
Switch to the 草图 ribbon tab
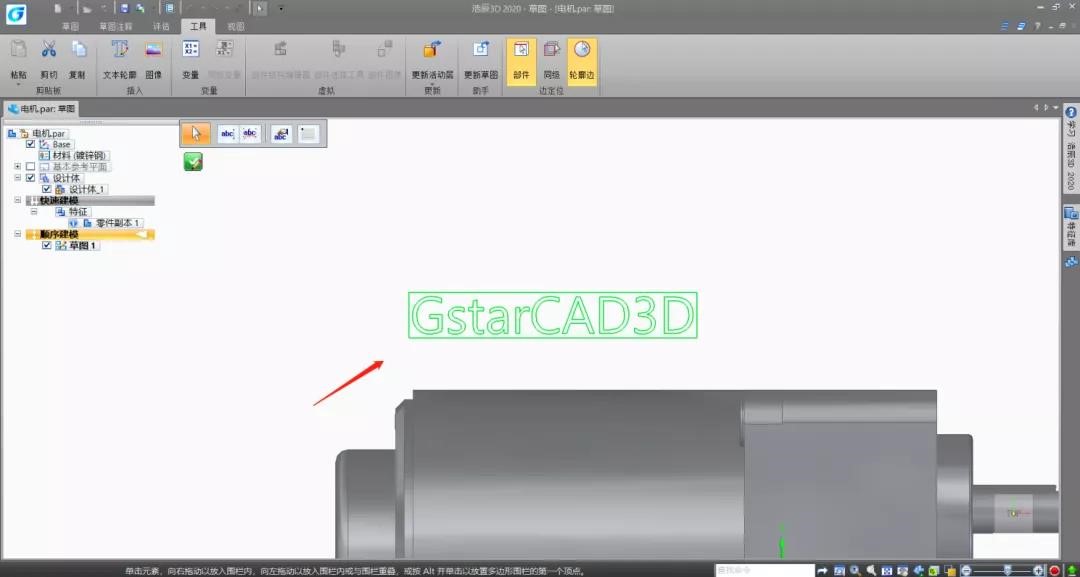pyautogui.click(x=70, y=27)
